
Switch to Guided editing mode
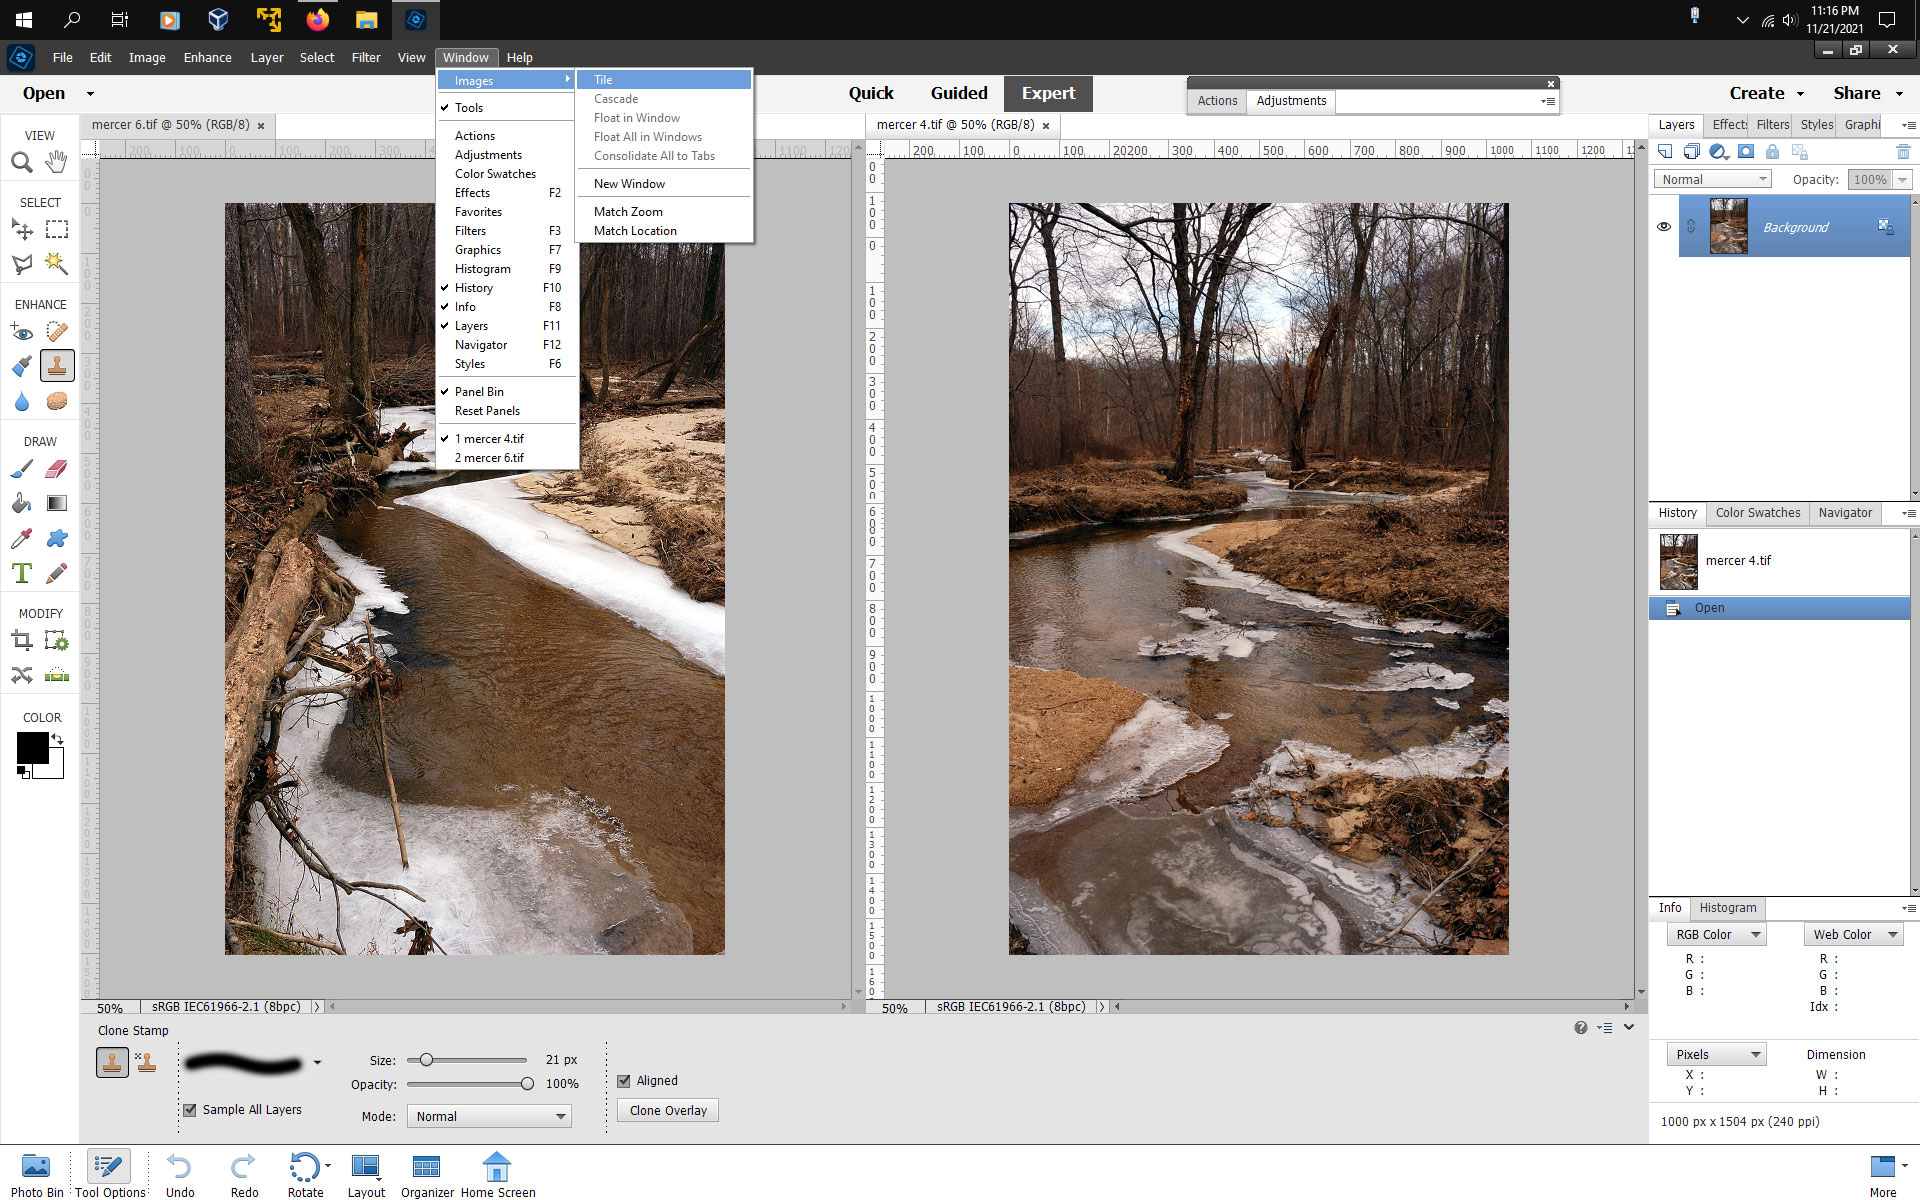[x=958, y=92]
